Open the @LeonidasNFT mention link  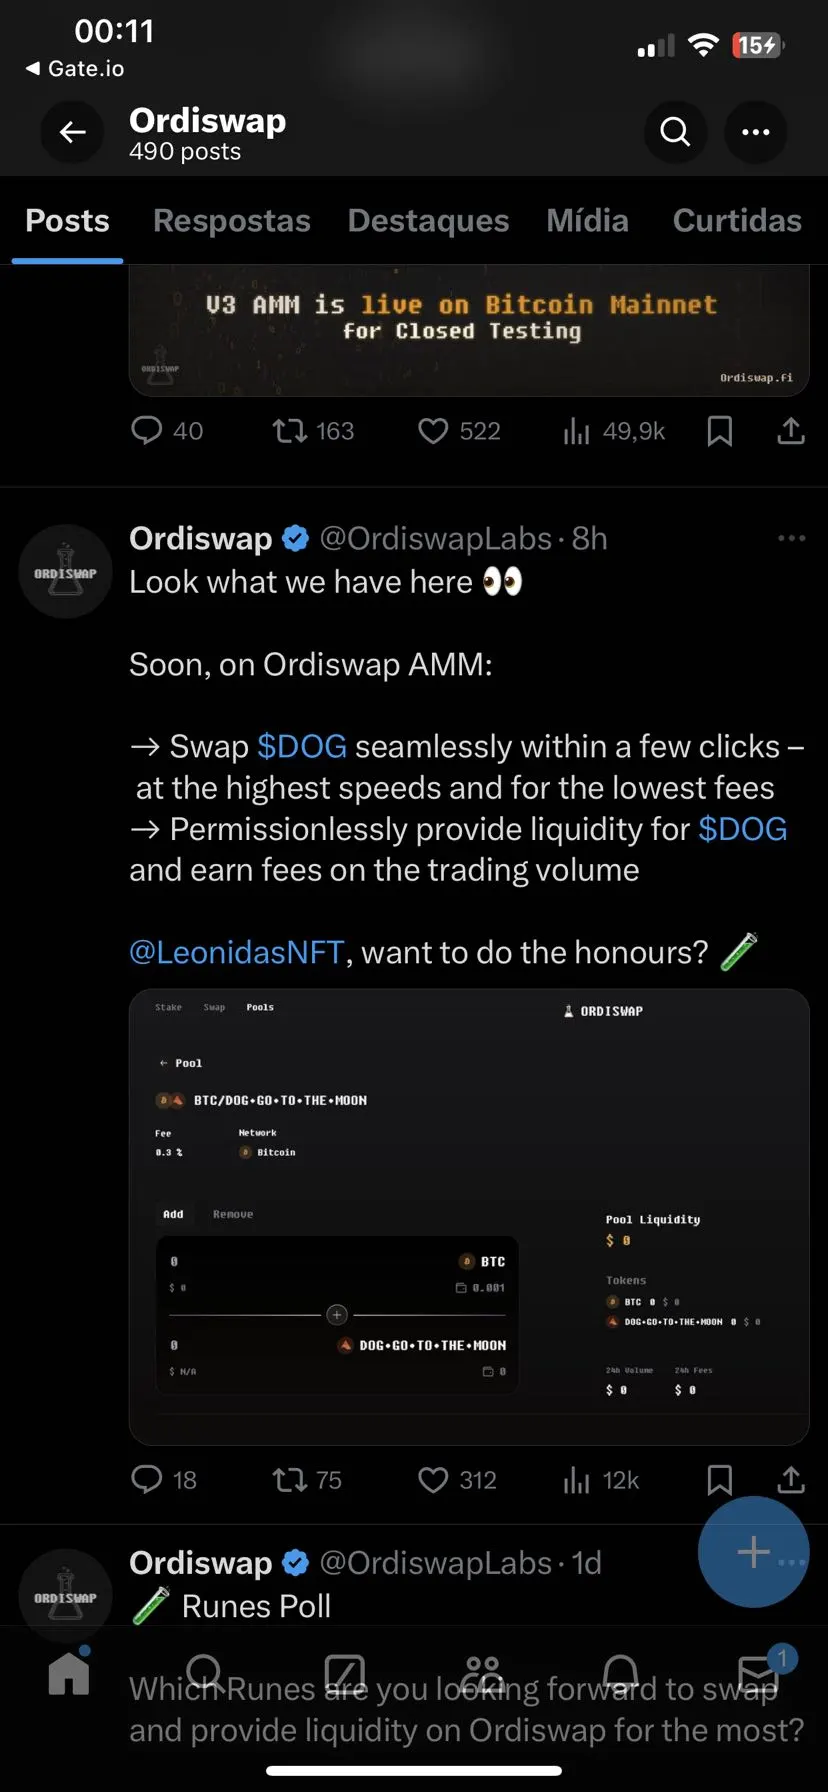237,952
